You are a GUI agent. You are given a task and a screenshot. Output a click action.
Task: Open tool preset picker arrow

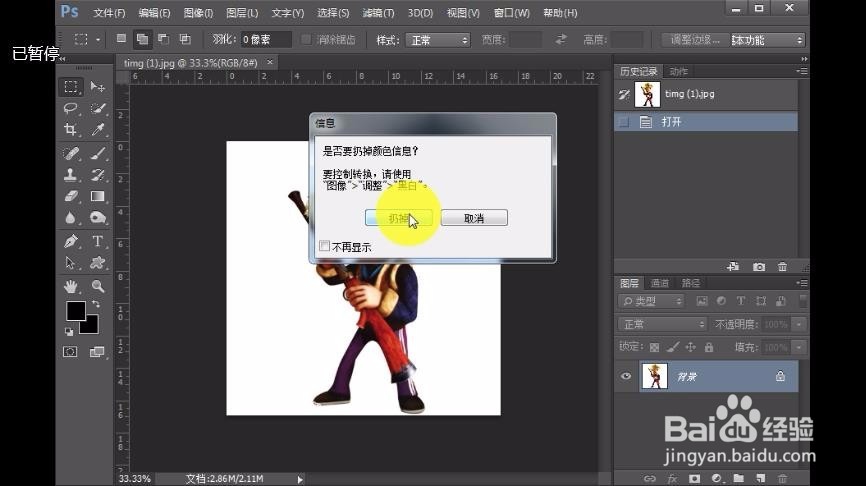click(x=98, y=39)
